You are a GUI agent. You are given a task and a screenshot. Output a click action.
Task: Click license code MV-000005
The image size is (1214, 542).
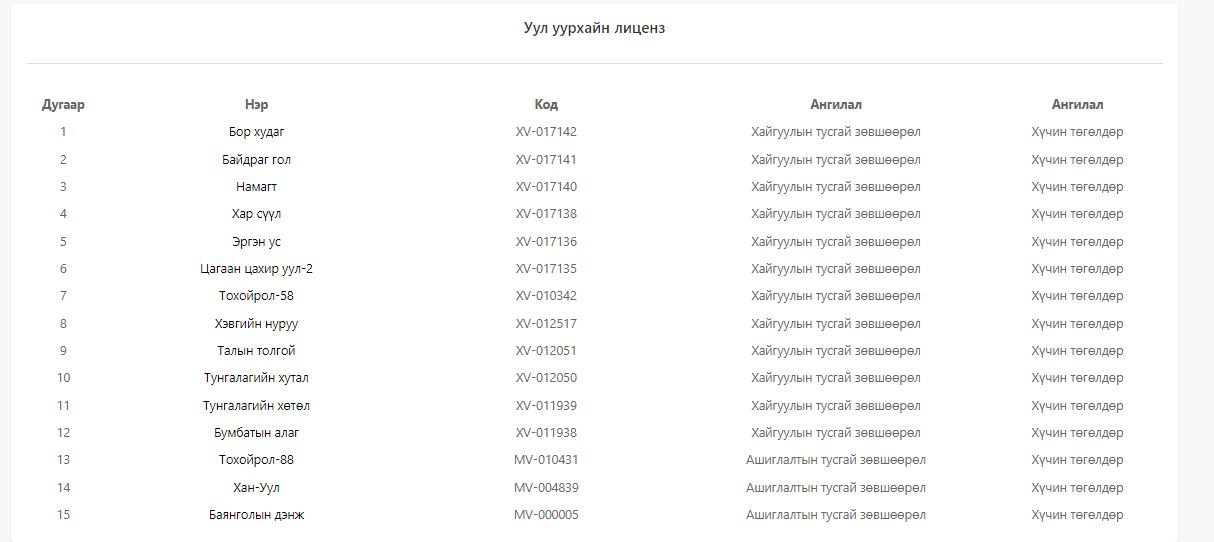[x=546, y=515]
